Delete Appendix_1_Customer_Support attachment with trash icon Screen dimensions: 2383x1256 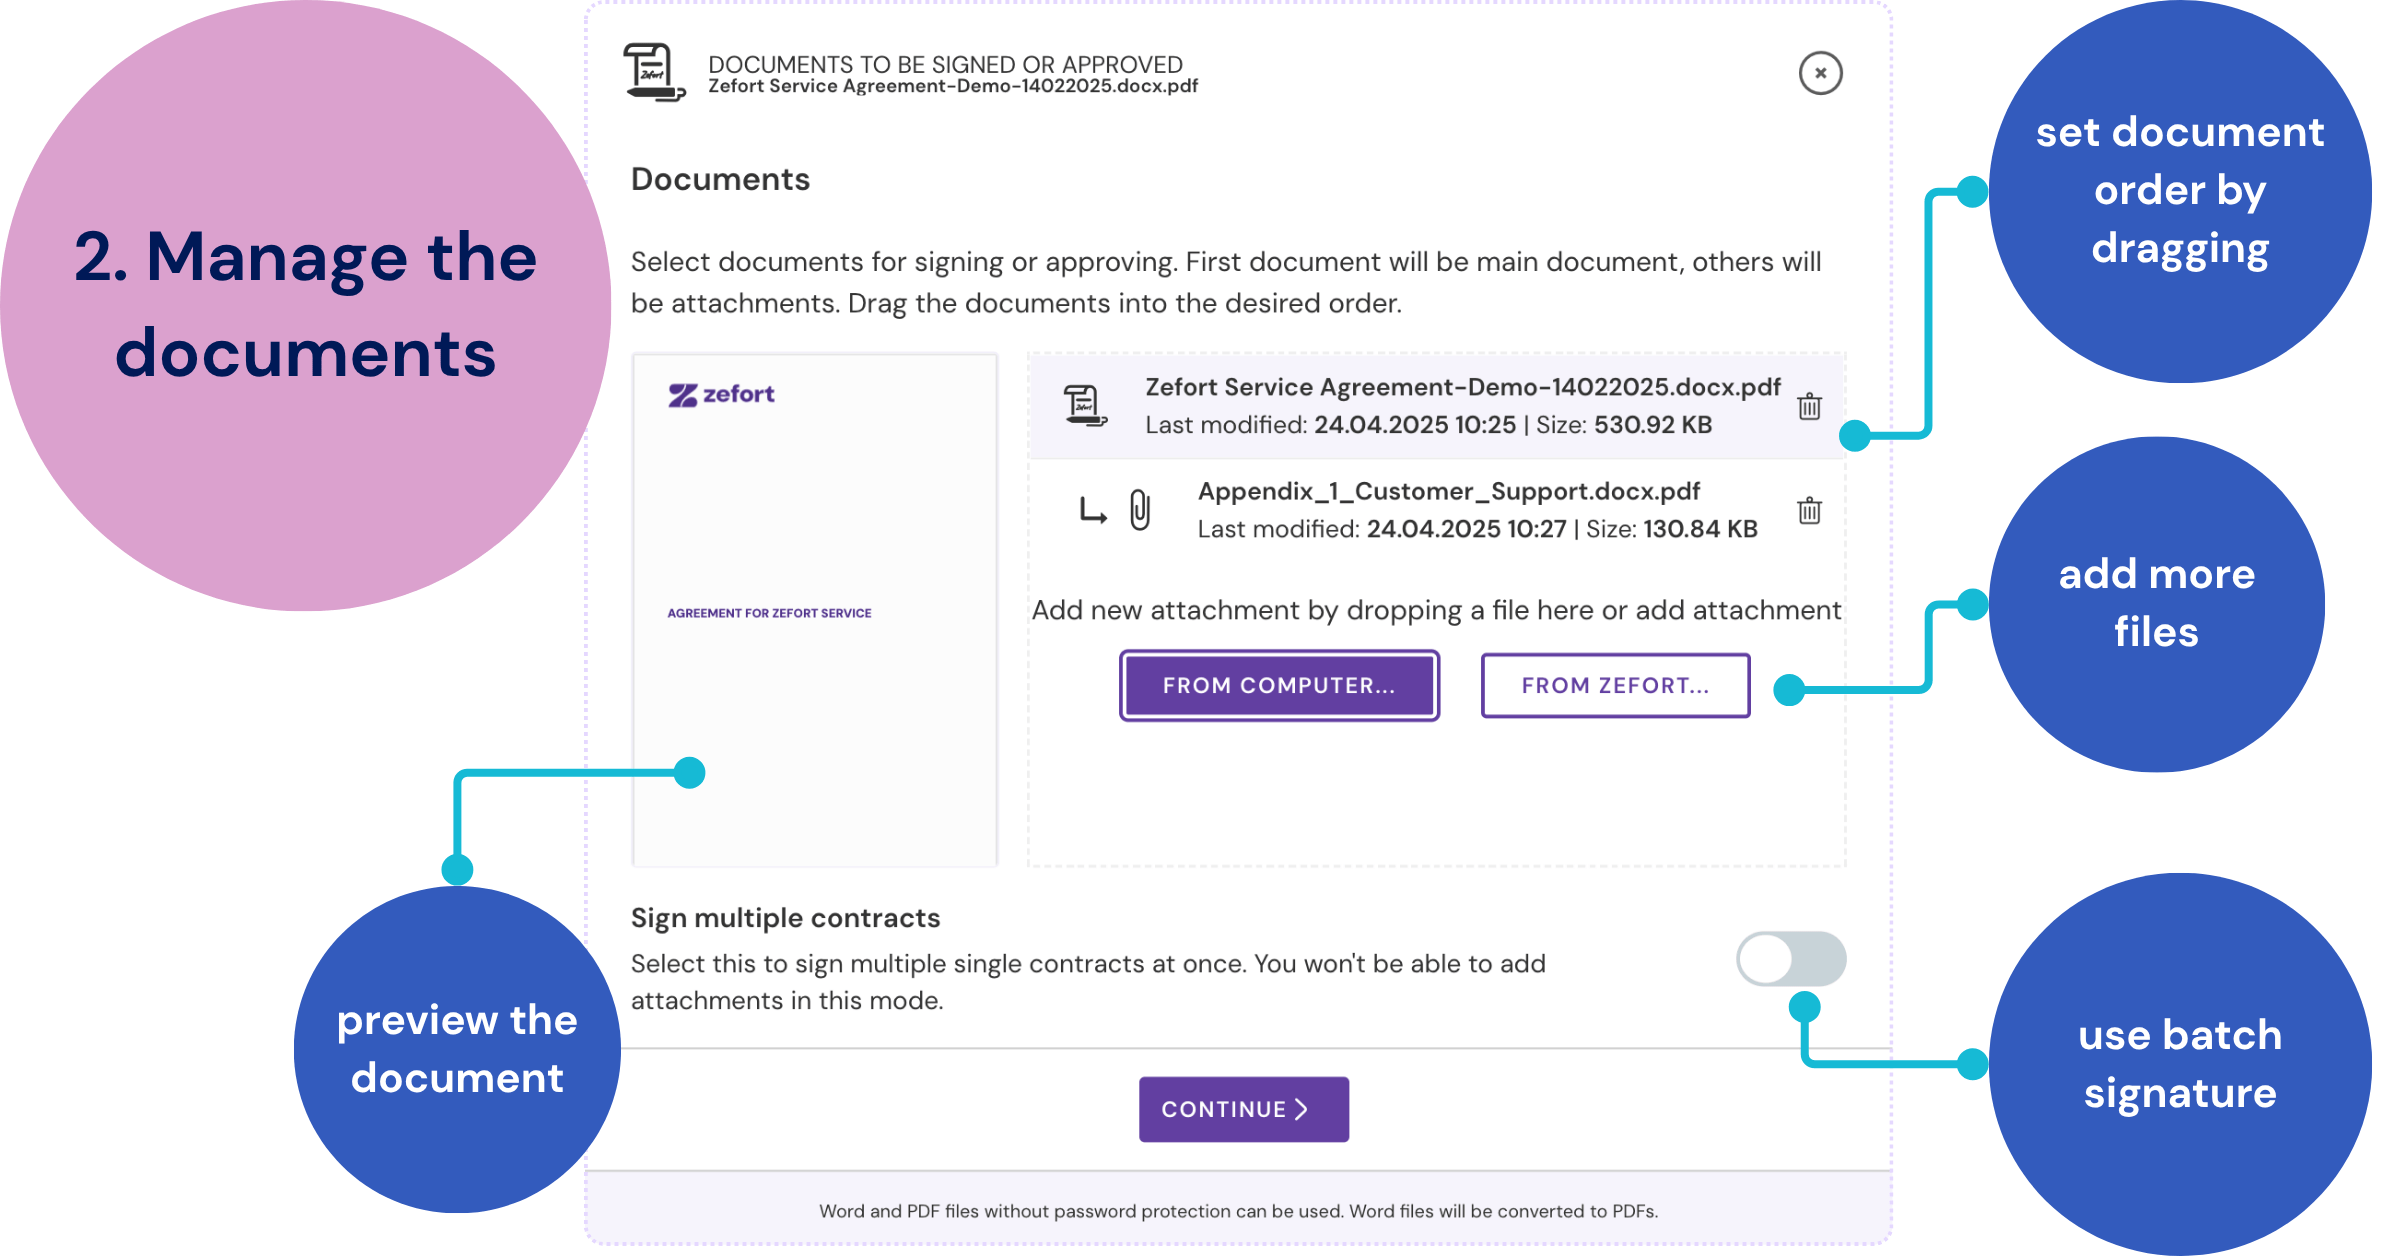[x=1809, y=510]
